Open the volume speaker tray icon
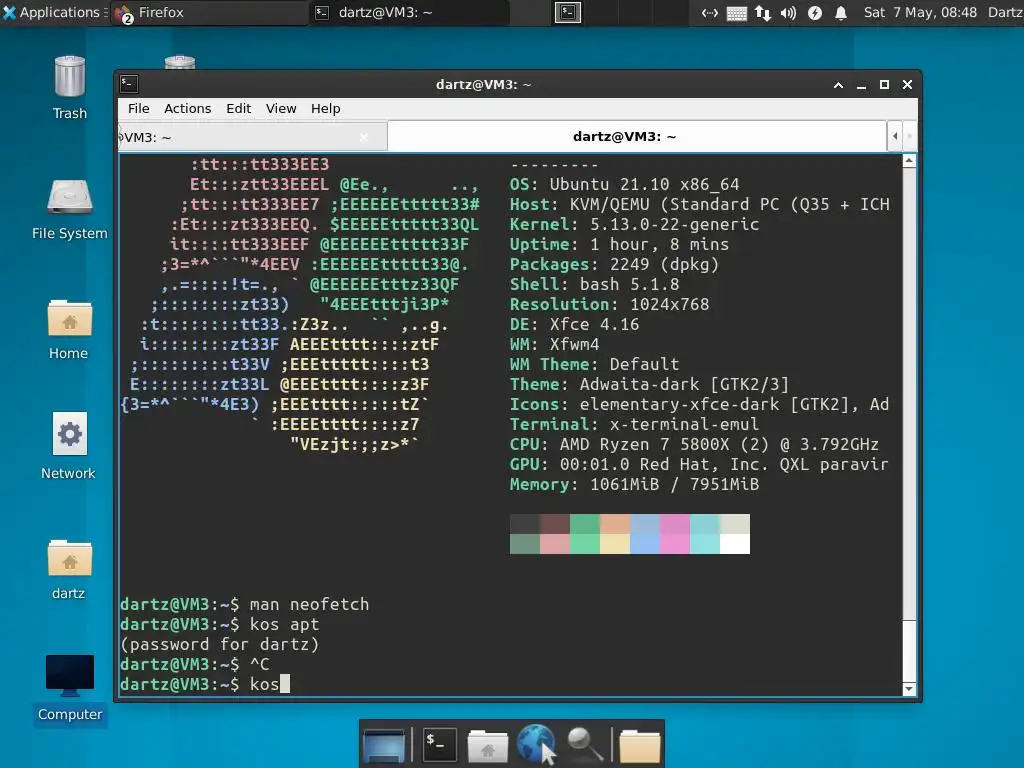Screen dimensions: 1024x768 (789, 12)
